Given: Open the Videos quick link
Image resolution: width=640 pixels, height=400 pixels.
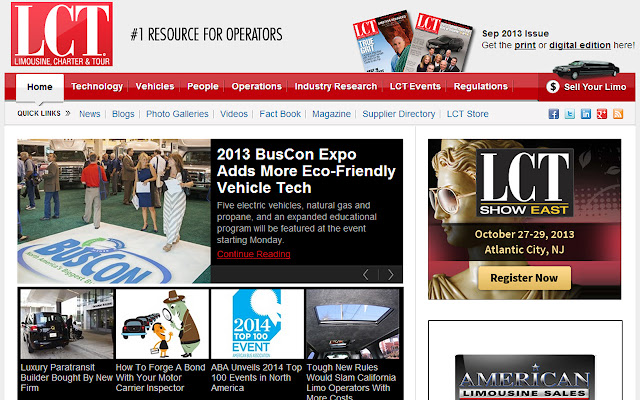Looking at the screenshot, I should coord(234,114).
